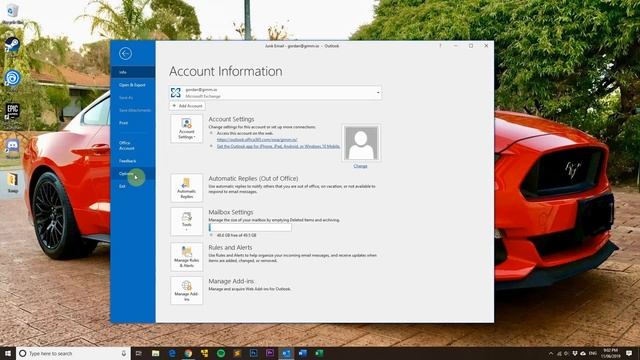The image size is (640, 360).
Task: Open Task View from the taskbar
Action: pos(139,353)
